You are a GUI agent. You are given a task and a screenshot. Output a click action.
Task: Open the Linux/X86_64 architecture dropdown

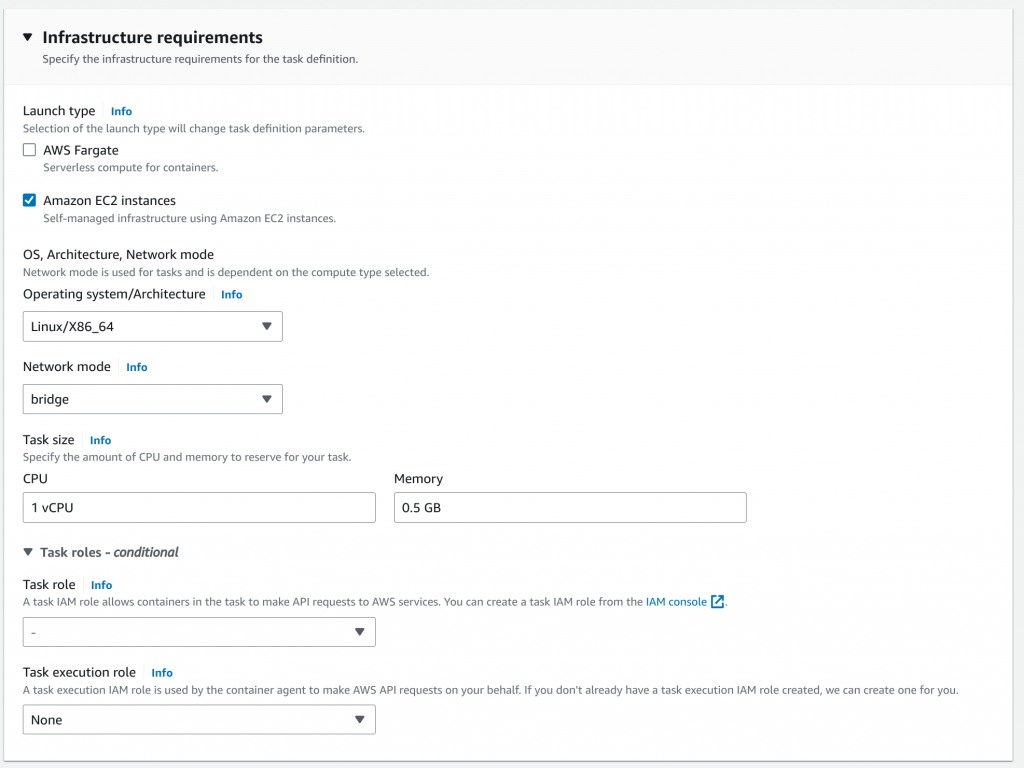click(x=152, y=326)
